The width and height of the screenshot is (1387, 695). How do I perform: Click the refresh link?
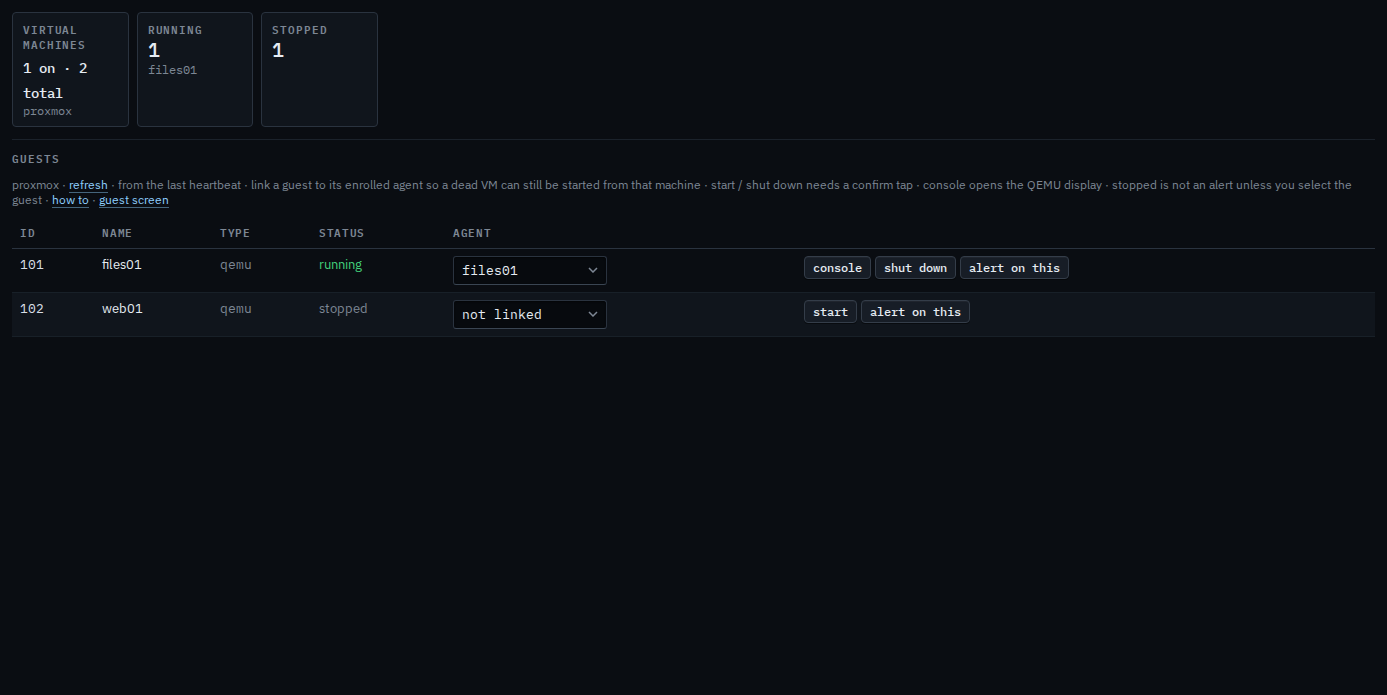pos(88,185)
